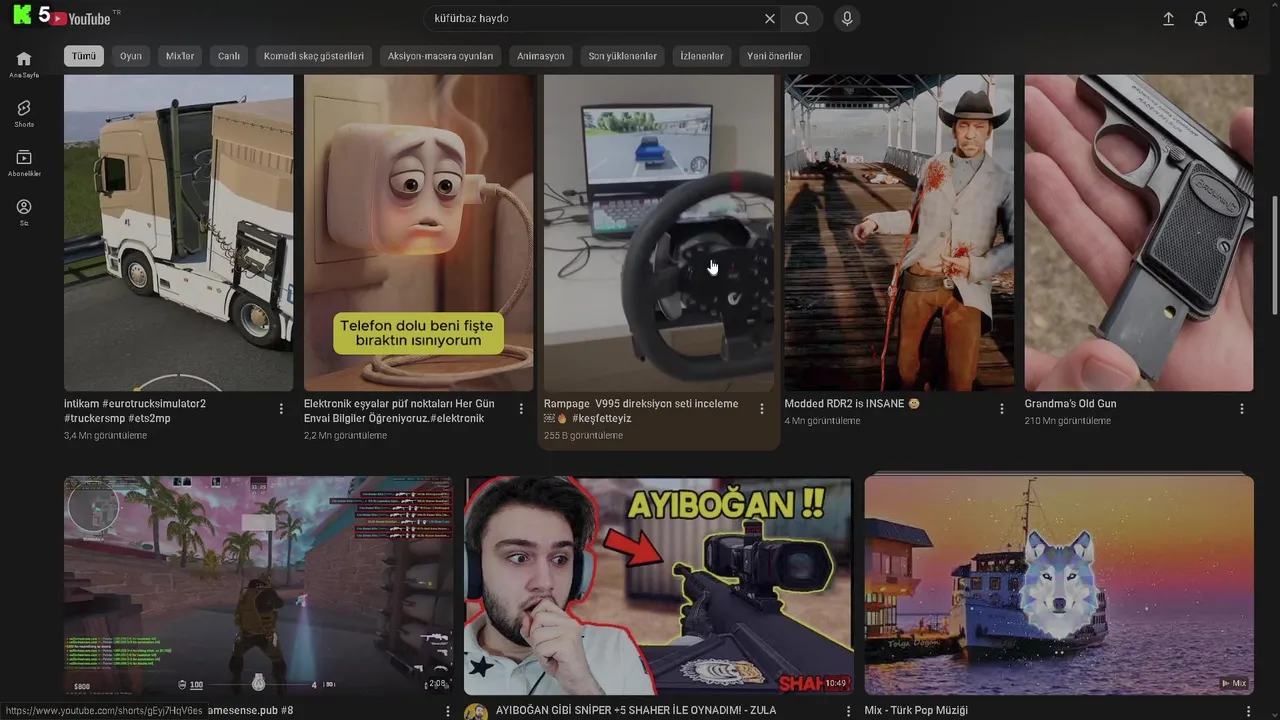Viewport: 1280px width, 720px height.
Task: Open 'Modded RDR2 is INSANE' title
Action: click(x=852, y=404)
